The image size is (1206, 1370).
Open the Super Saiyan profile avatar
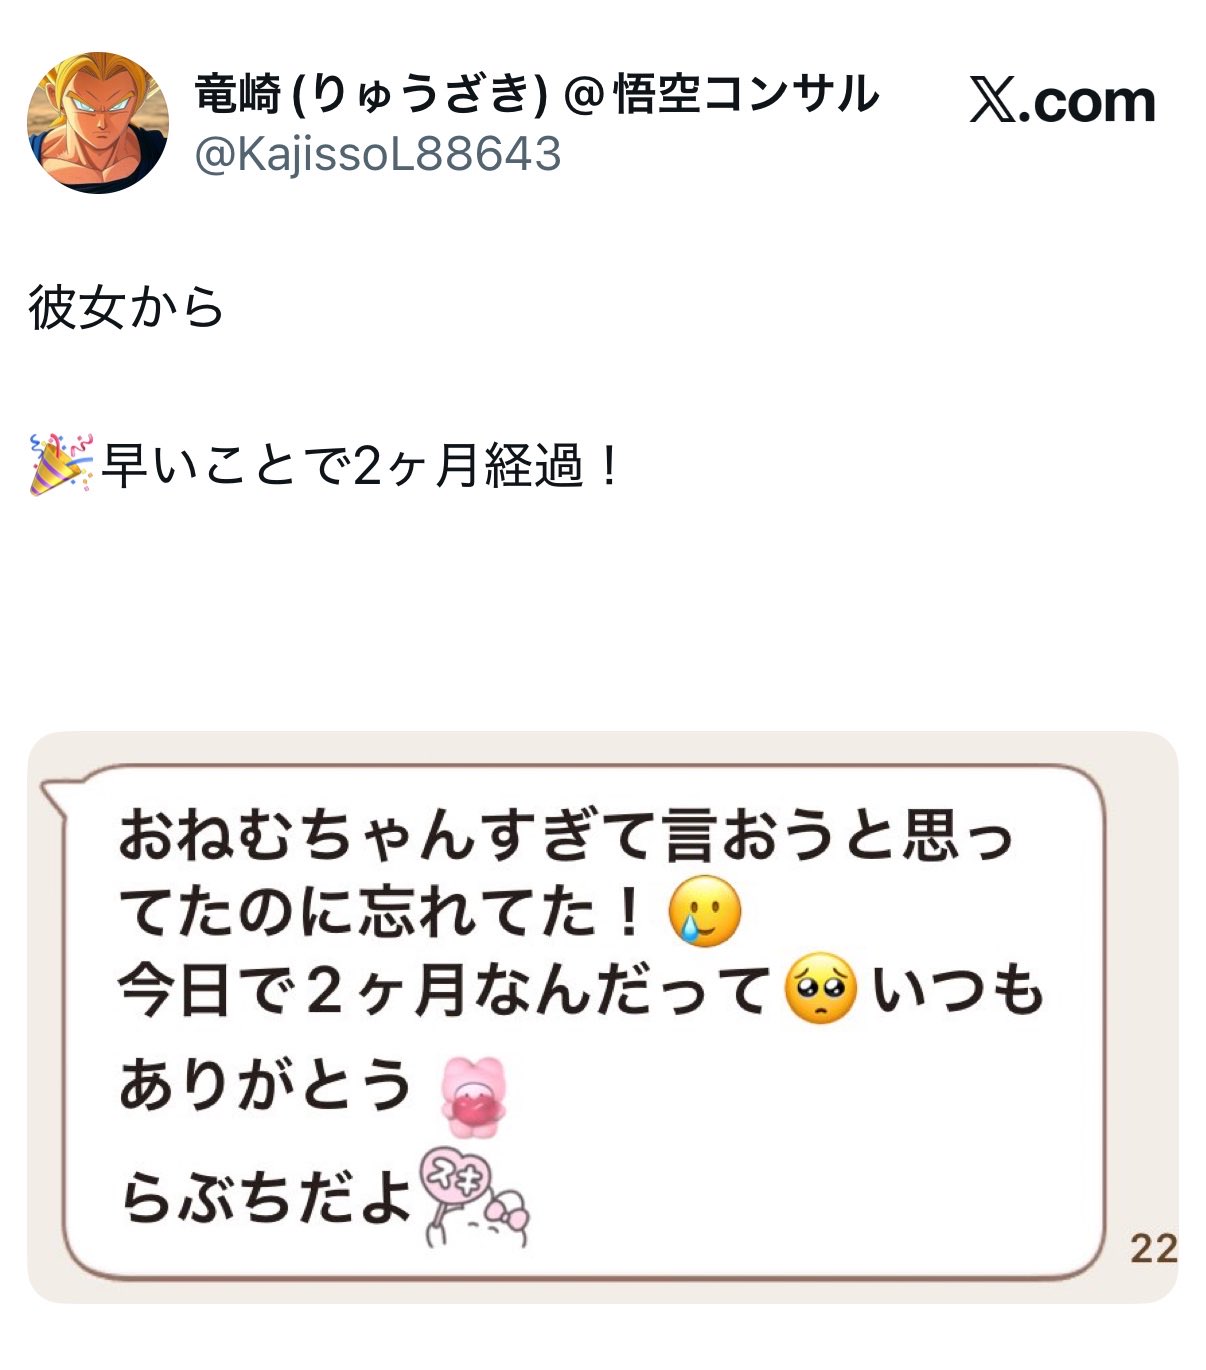pyautogui.click(x=98, y=122)
